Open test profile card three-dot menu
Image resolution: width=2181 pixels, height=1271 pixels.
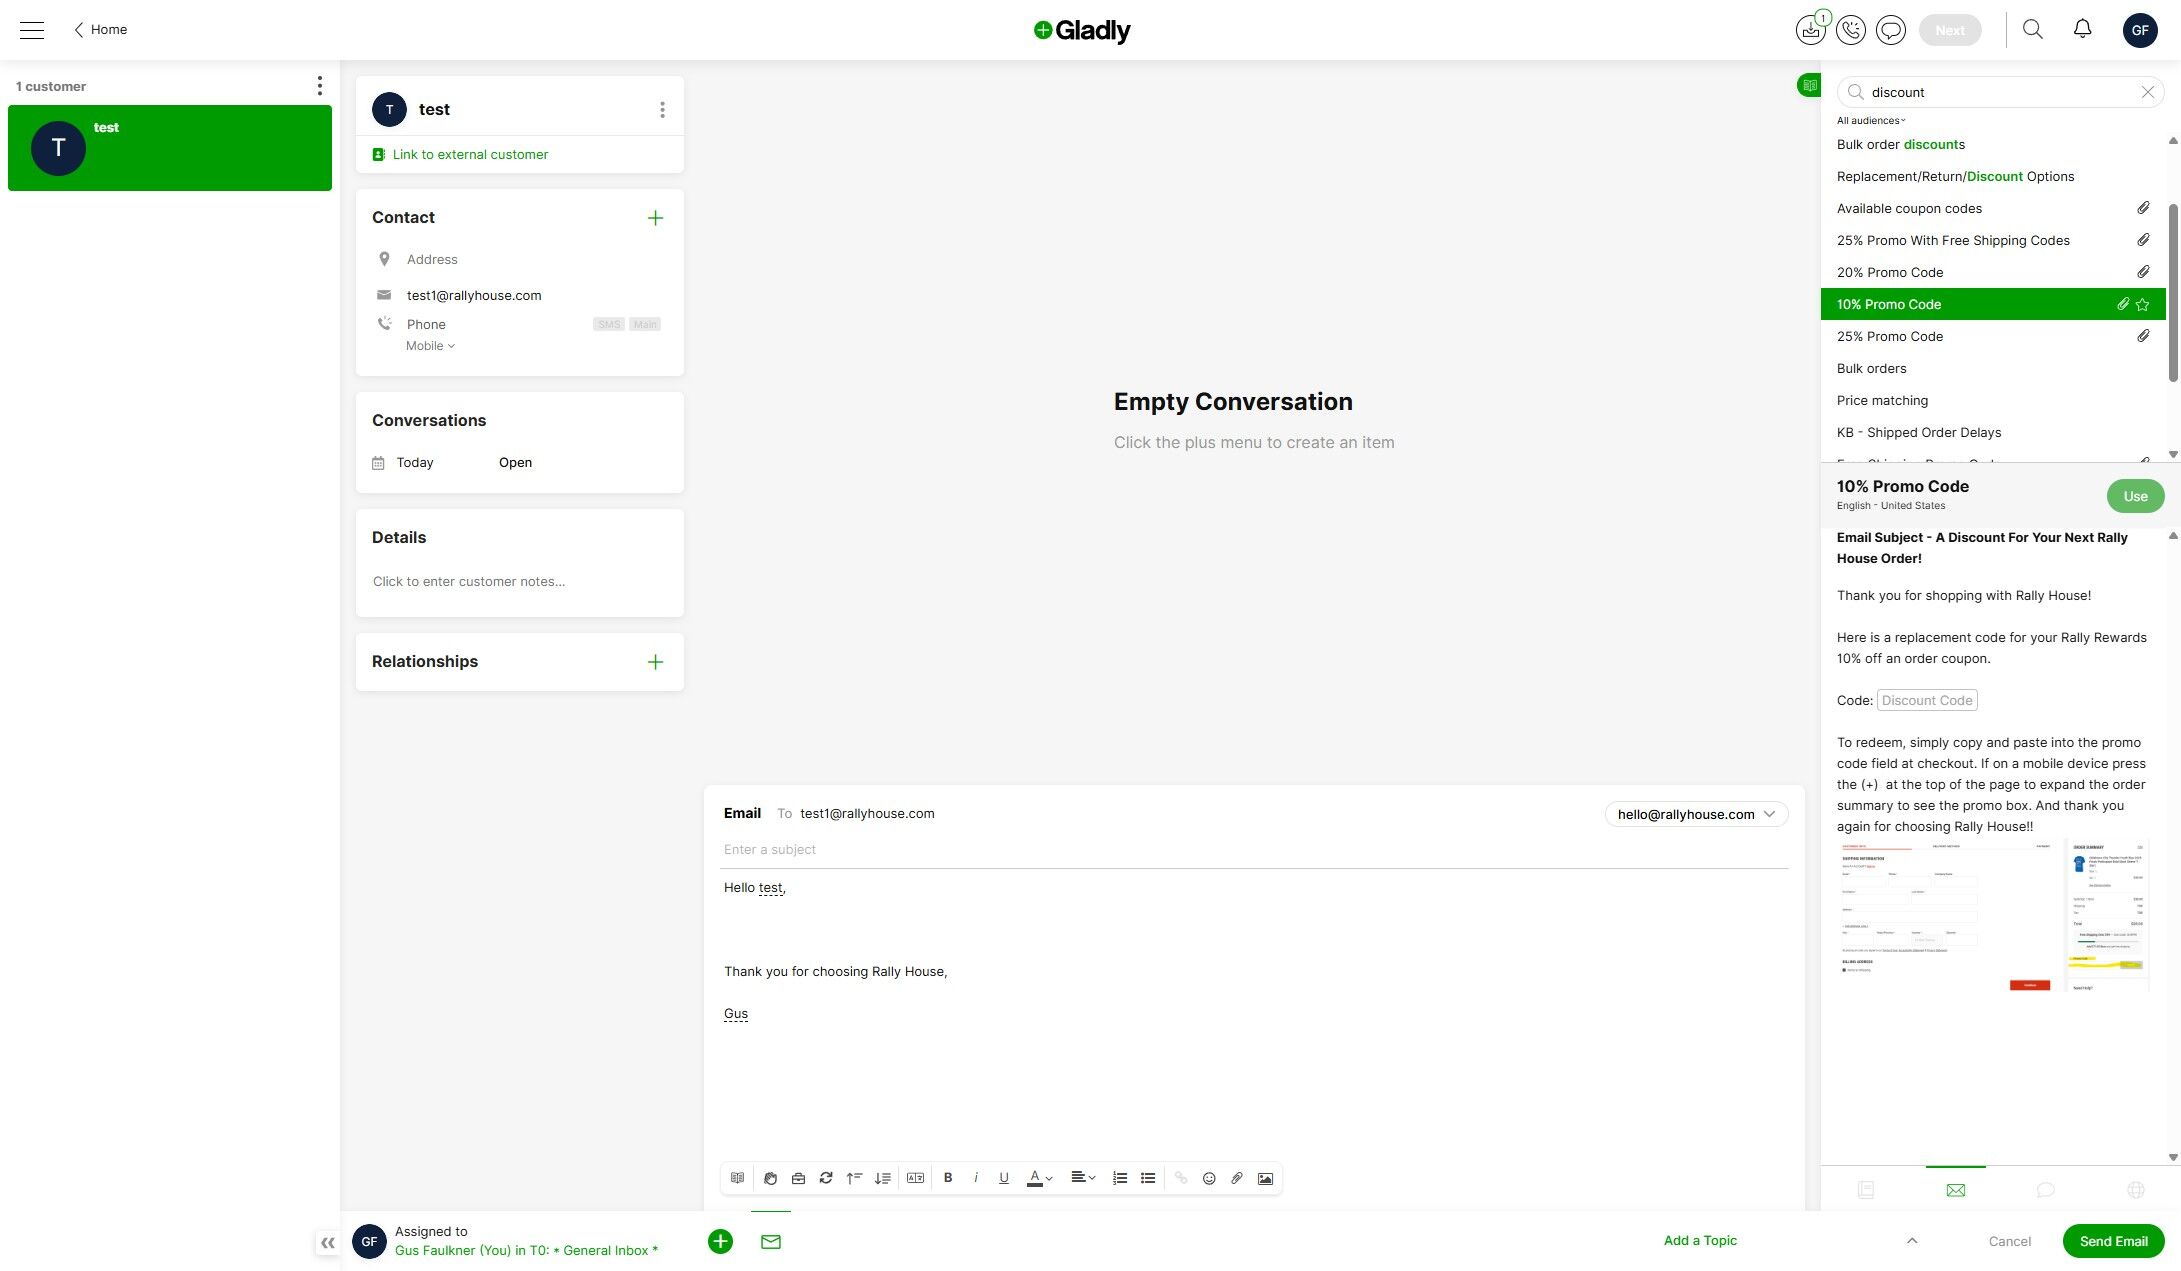pyautogui.click(x=662, y=109)
